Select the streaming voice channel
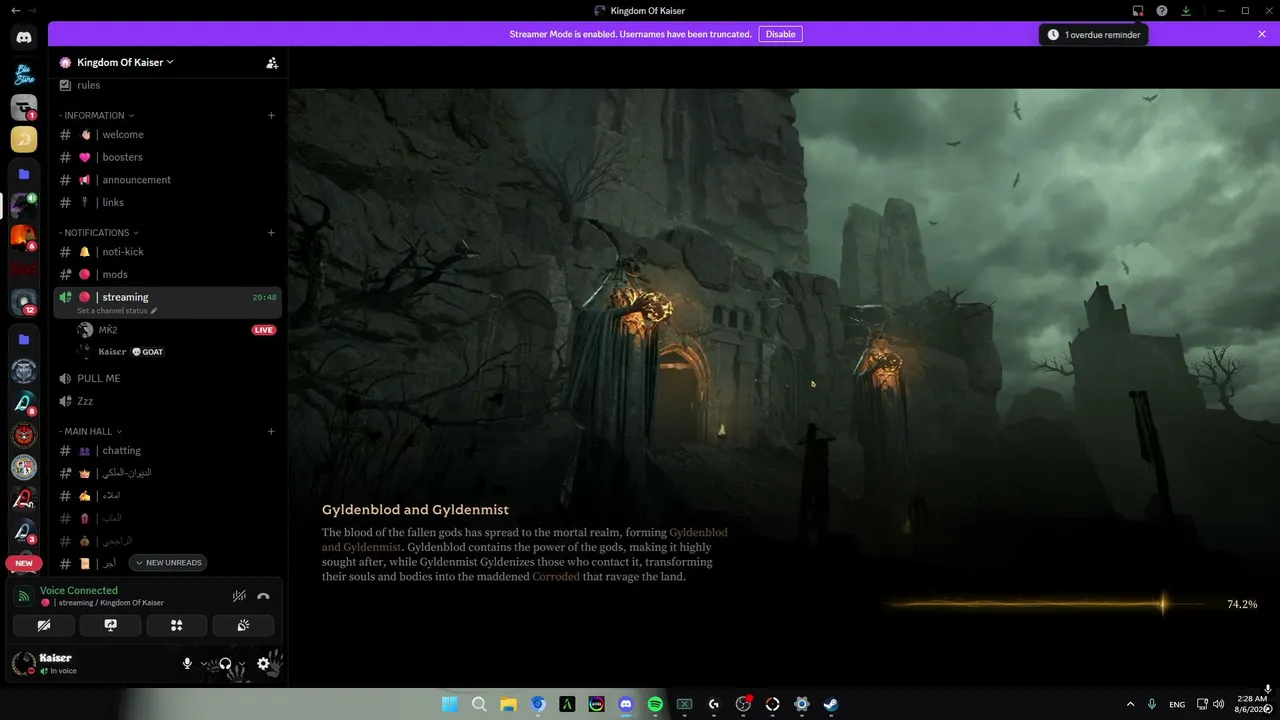This screenshot has width=1280, height=720. (x=167, y=301)
